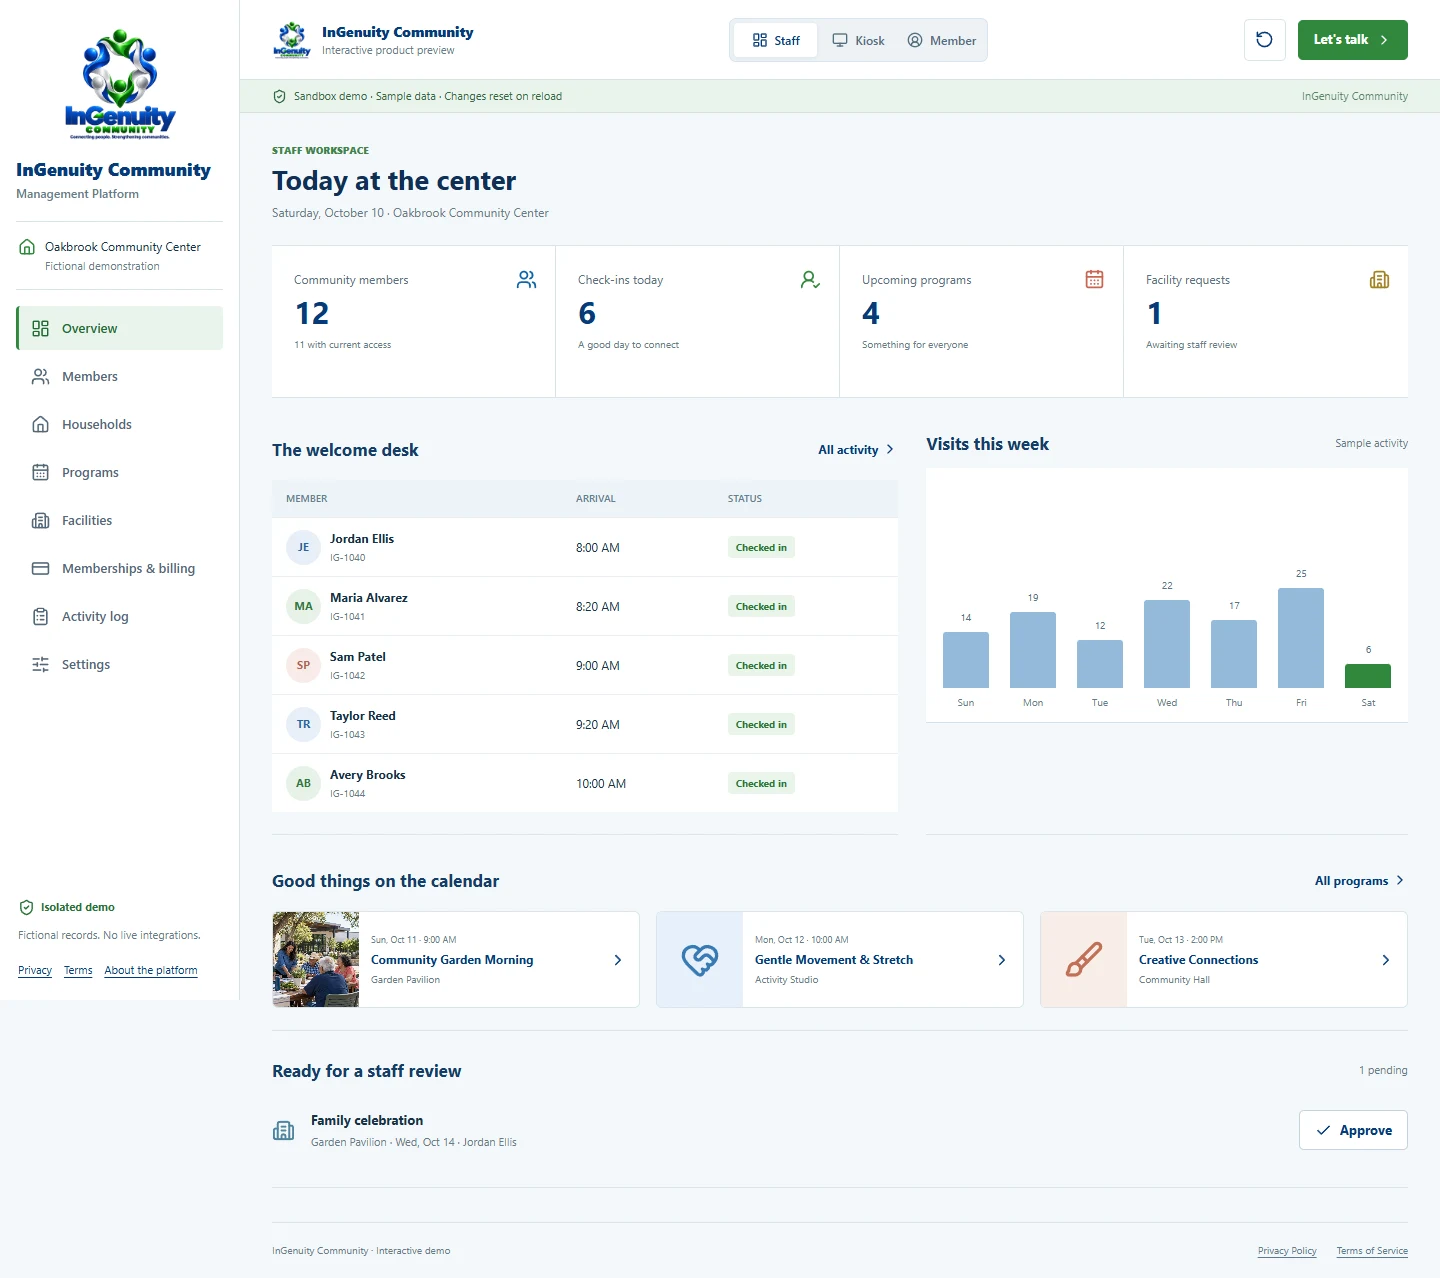The image size is (1440, 1278).
Task: Click the Check-ins today person-check icon
Action: [810, 280]
